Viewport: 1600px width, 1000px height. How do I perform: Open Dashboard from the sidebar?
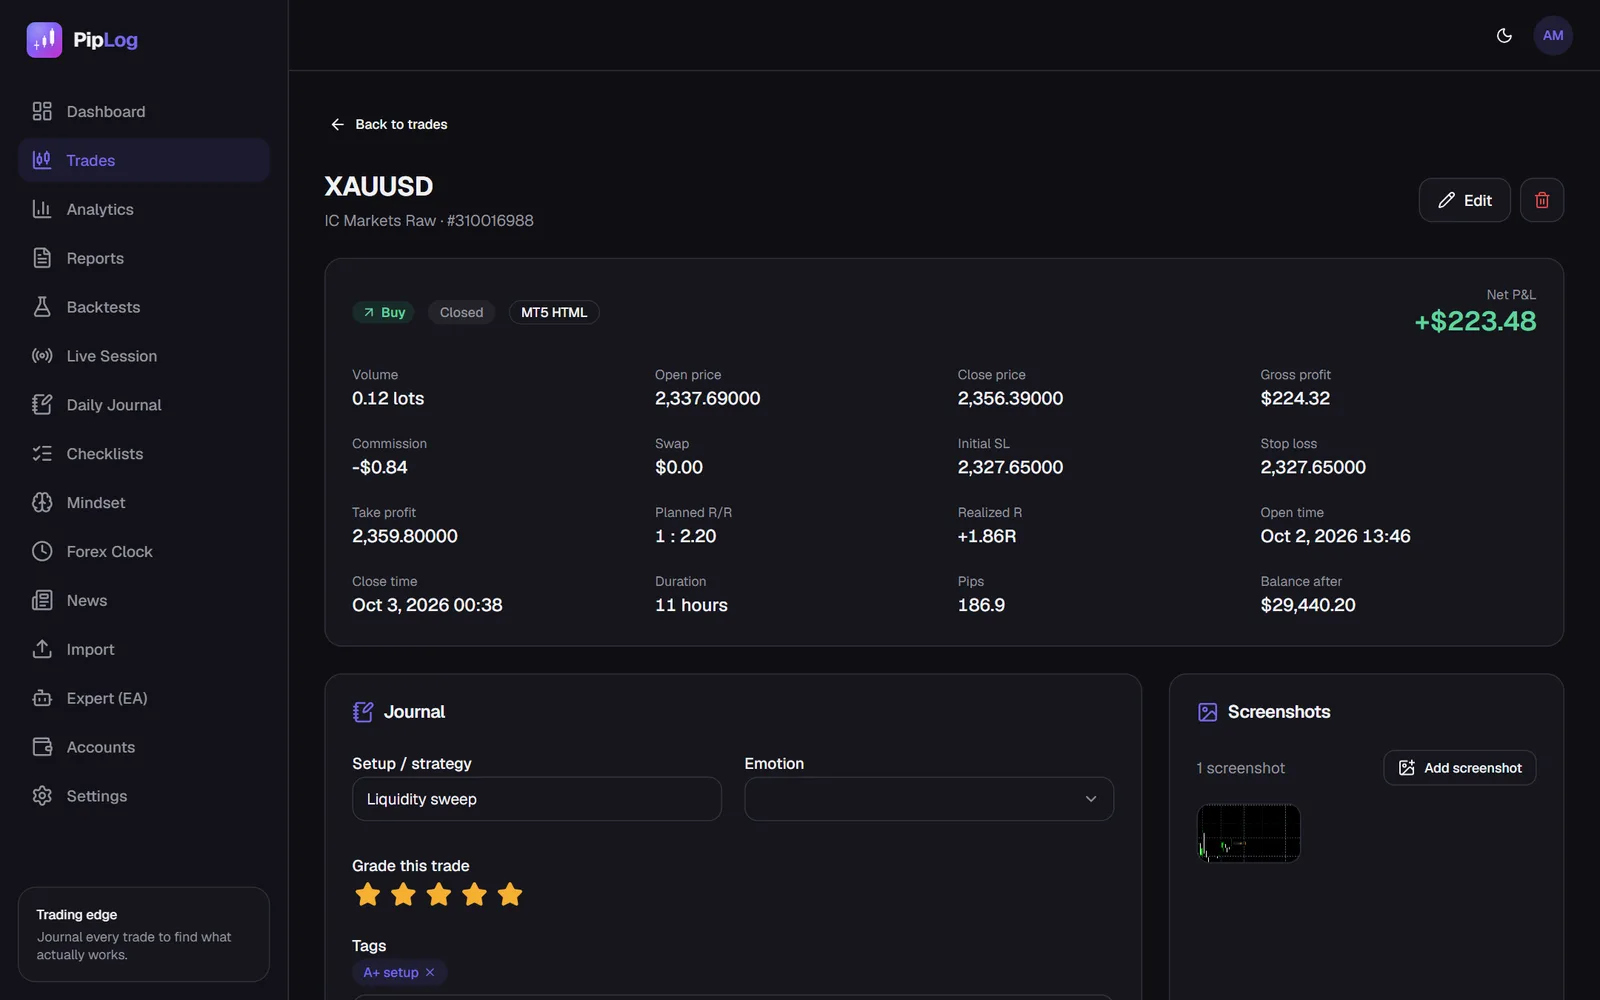coord(144,112)
